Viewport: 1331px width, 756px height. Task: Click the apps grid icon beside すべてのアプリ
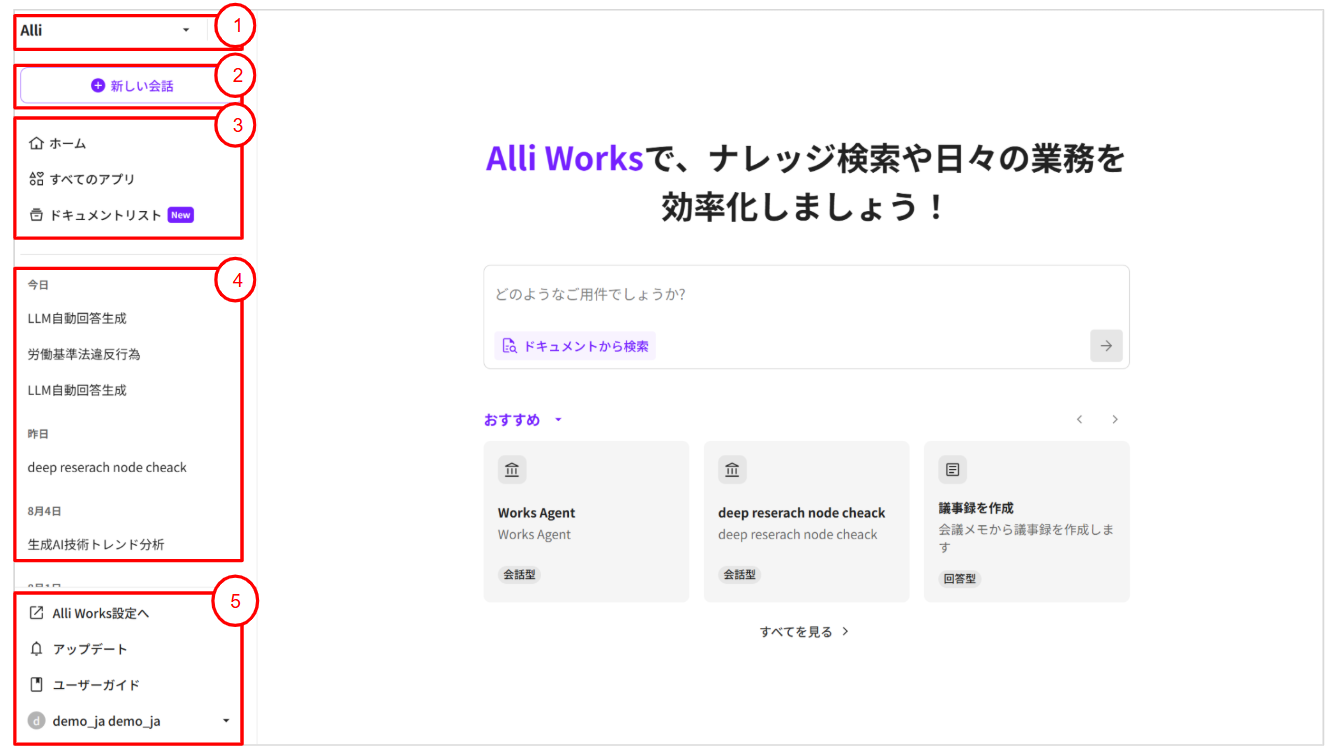point(37,179)
